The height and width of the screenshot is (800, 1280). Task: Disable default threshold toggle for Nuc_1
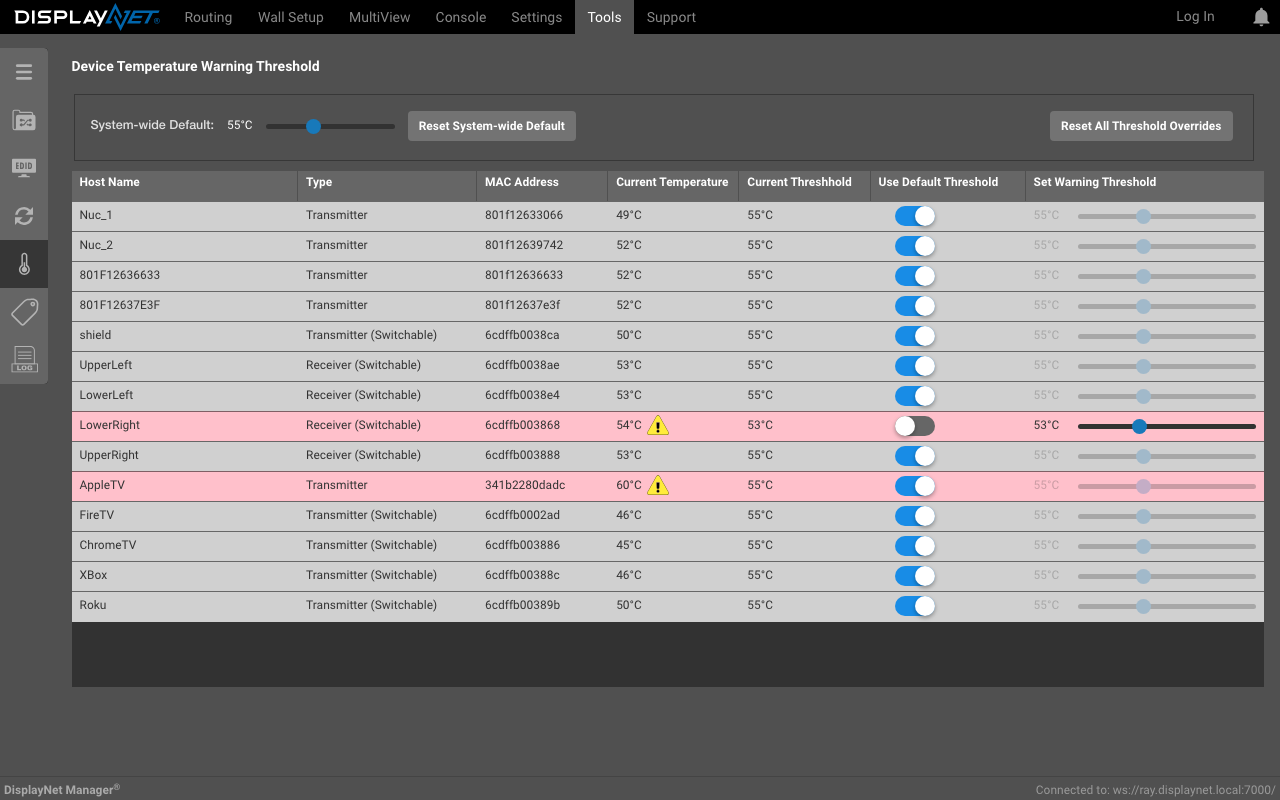pos(915,216)
